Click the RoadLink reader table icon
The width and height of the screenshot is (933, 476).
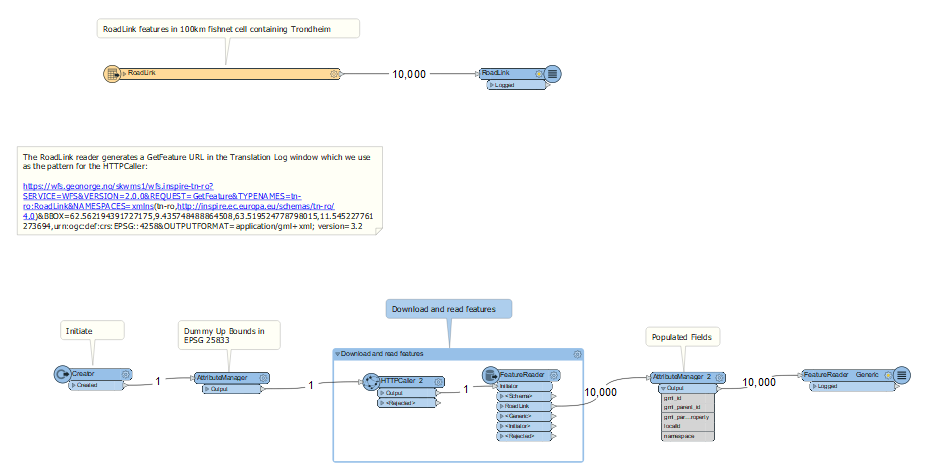[x=112, y=74]
